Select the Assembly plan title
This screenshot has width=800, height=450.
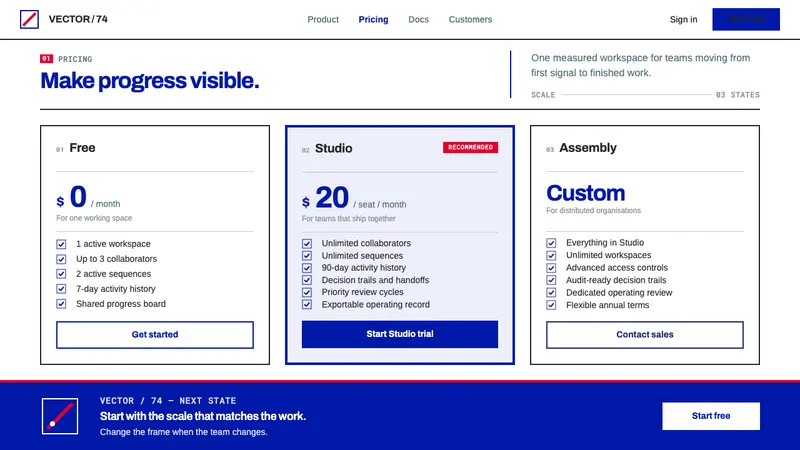588,148
